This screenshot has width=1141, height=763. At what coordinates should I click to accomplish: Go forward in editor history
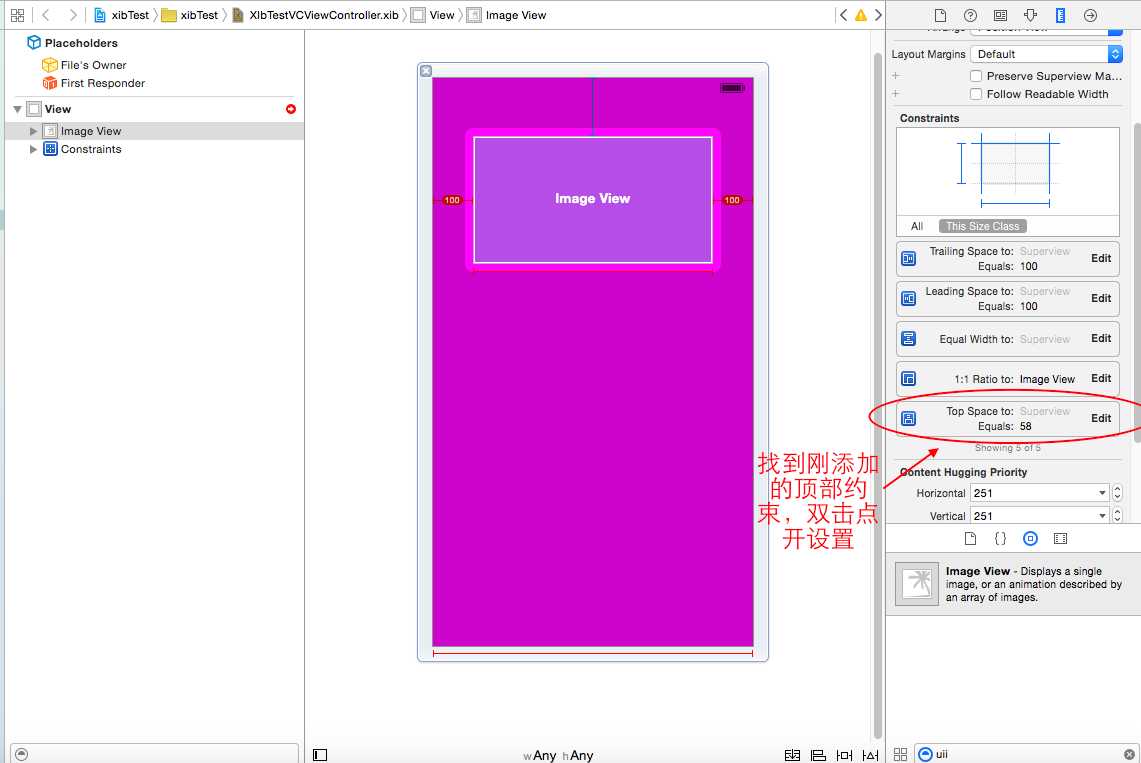pos(72,15)
